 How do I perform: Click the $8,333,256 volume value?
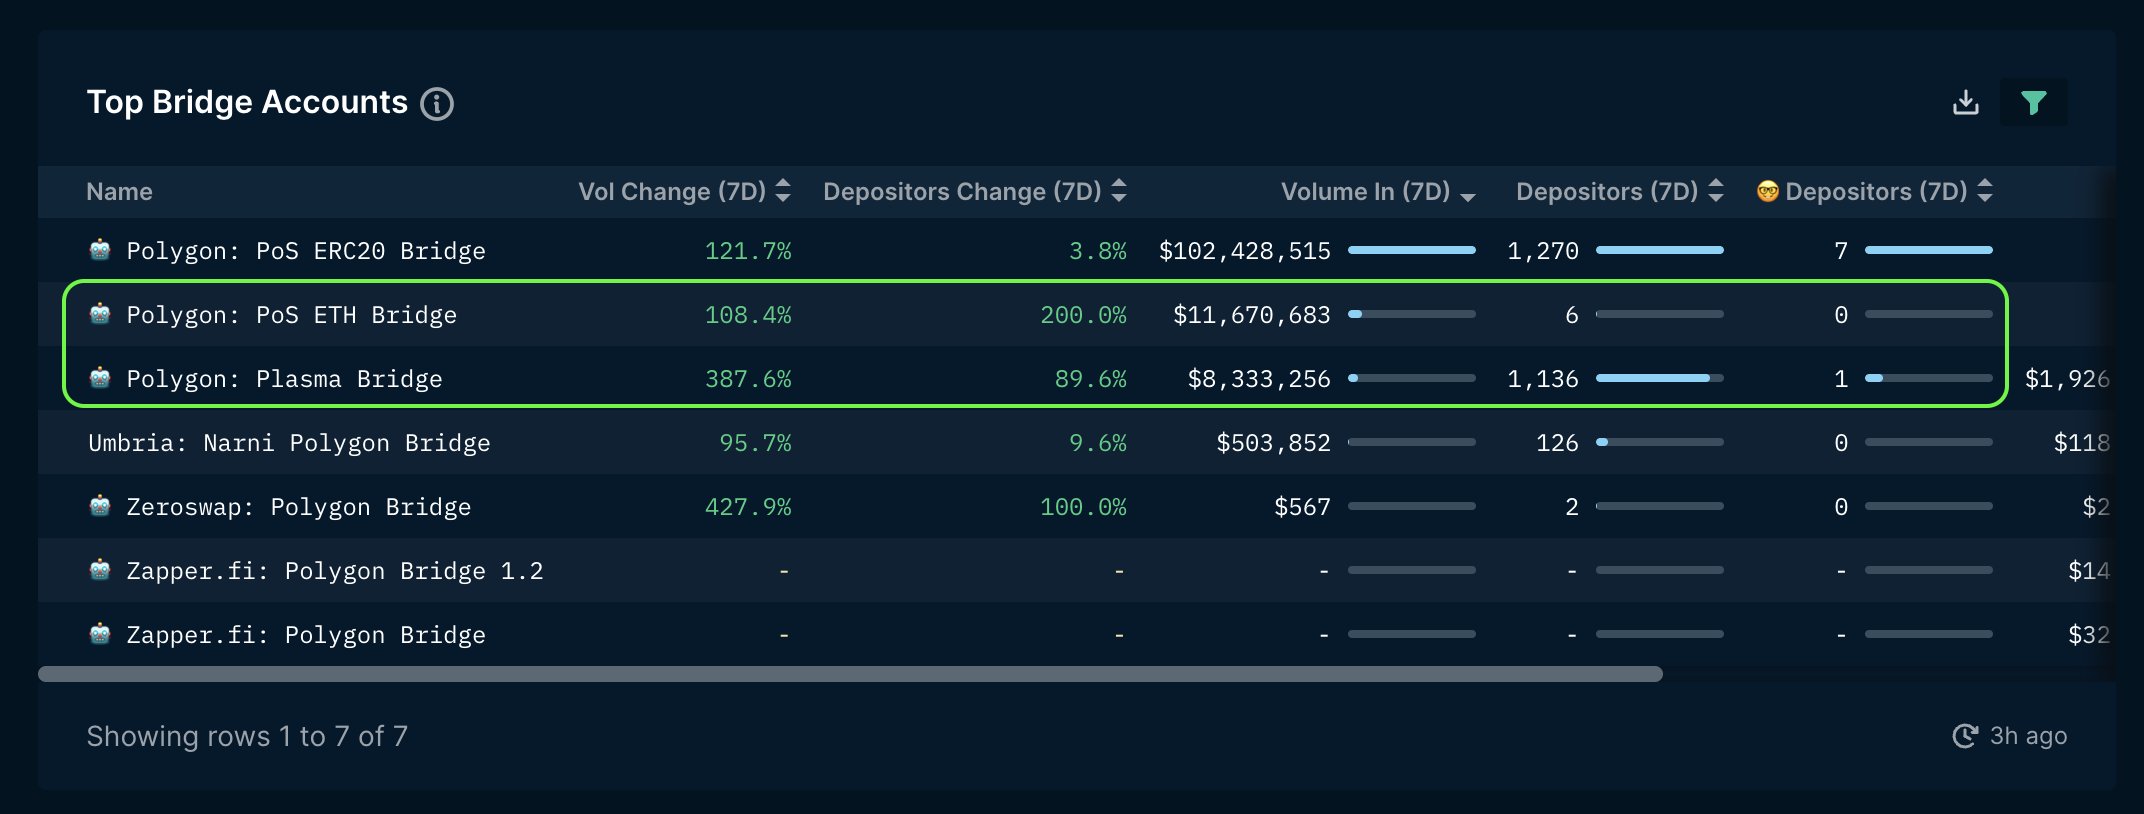click(1259, 379)
